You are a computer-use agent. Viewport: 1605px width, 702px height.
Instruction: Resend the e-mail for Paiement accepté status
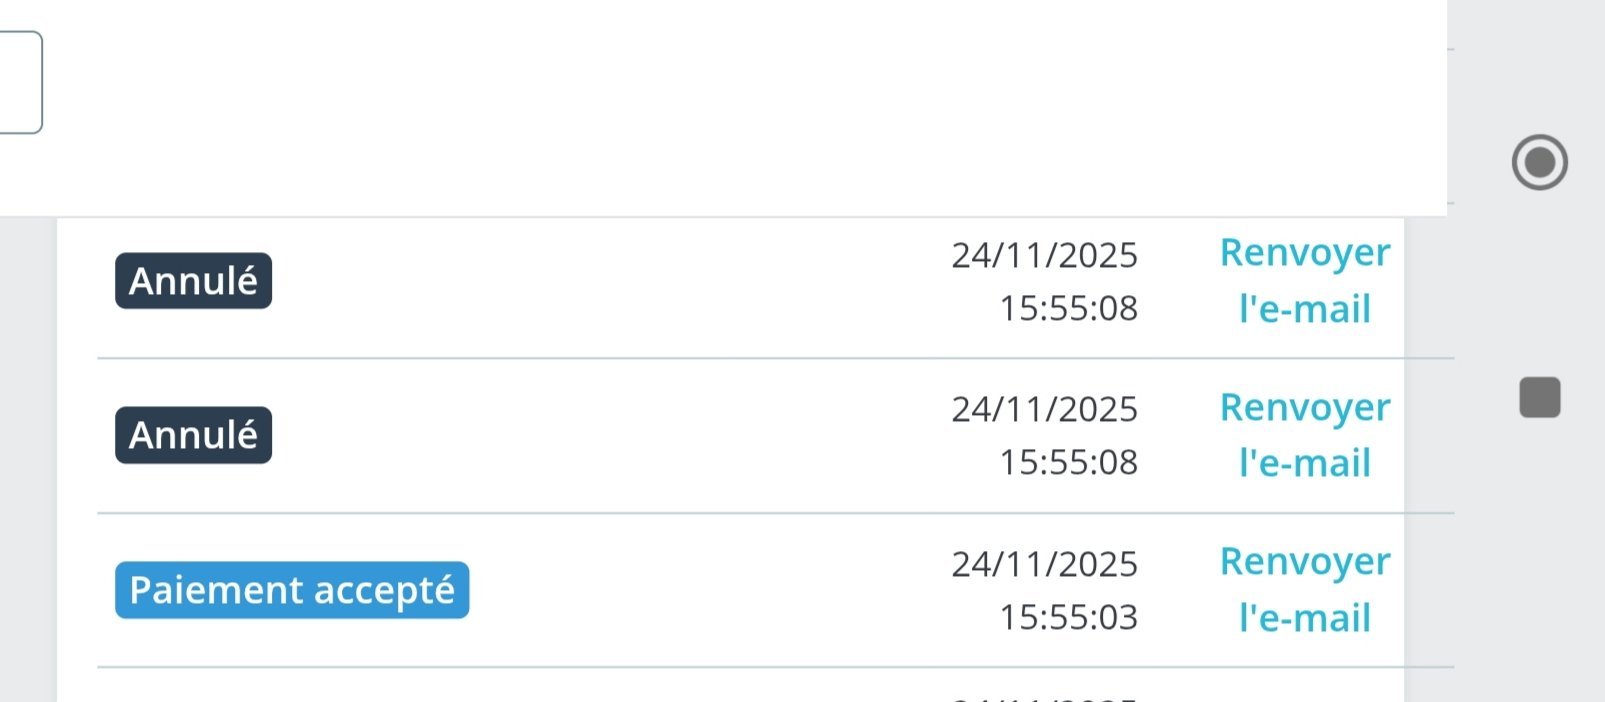tap(1305, 590)
